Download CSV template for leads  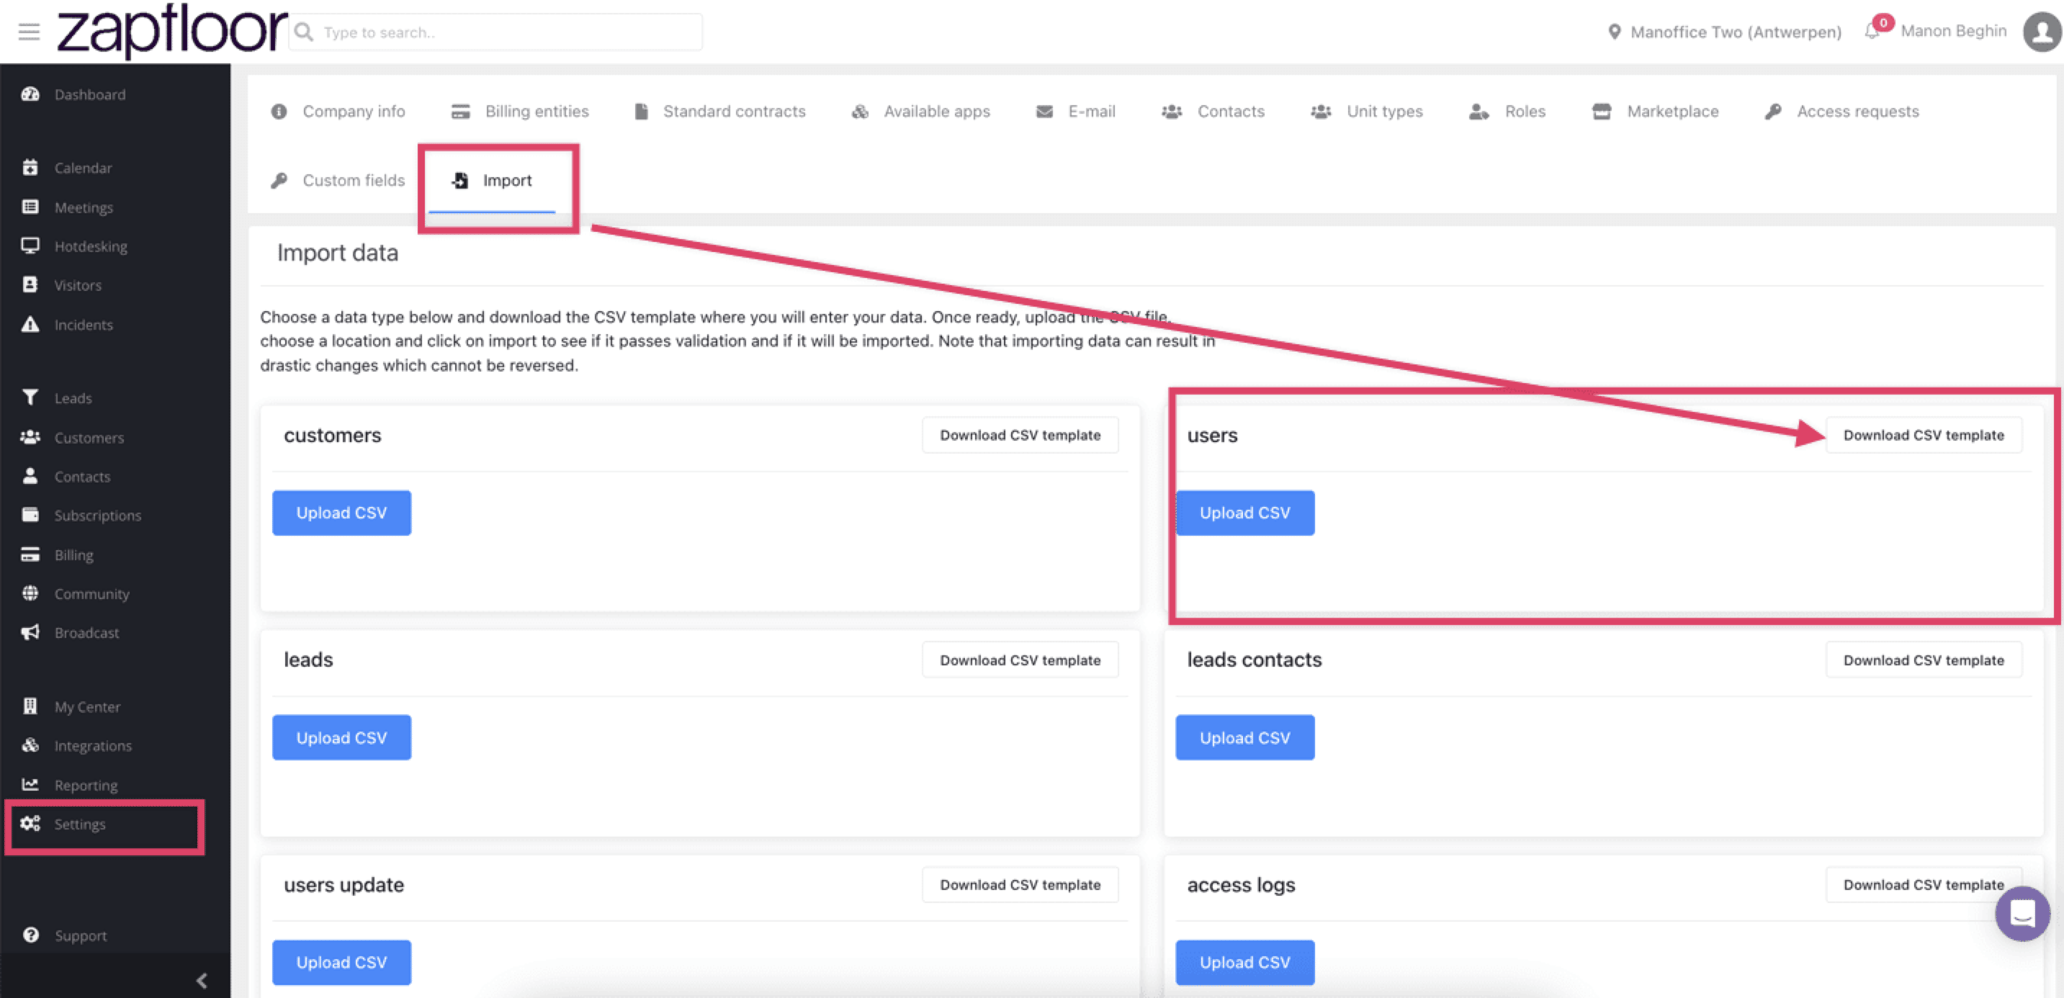(1020, 660)
